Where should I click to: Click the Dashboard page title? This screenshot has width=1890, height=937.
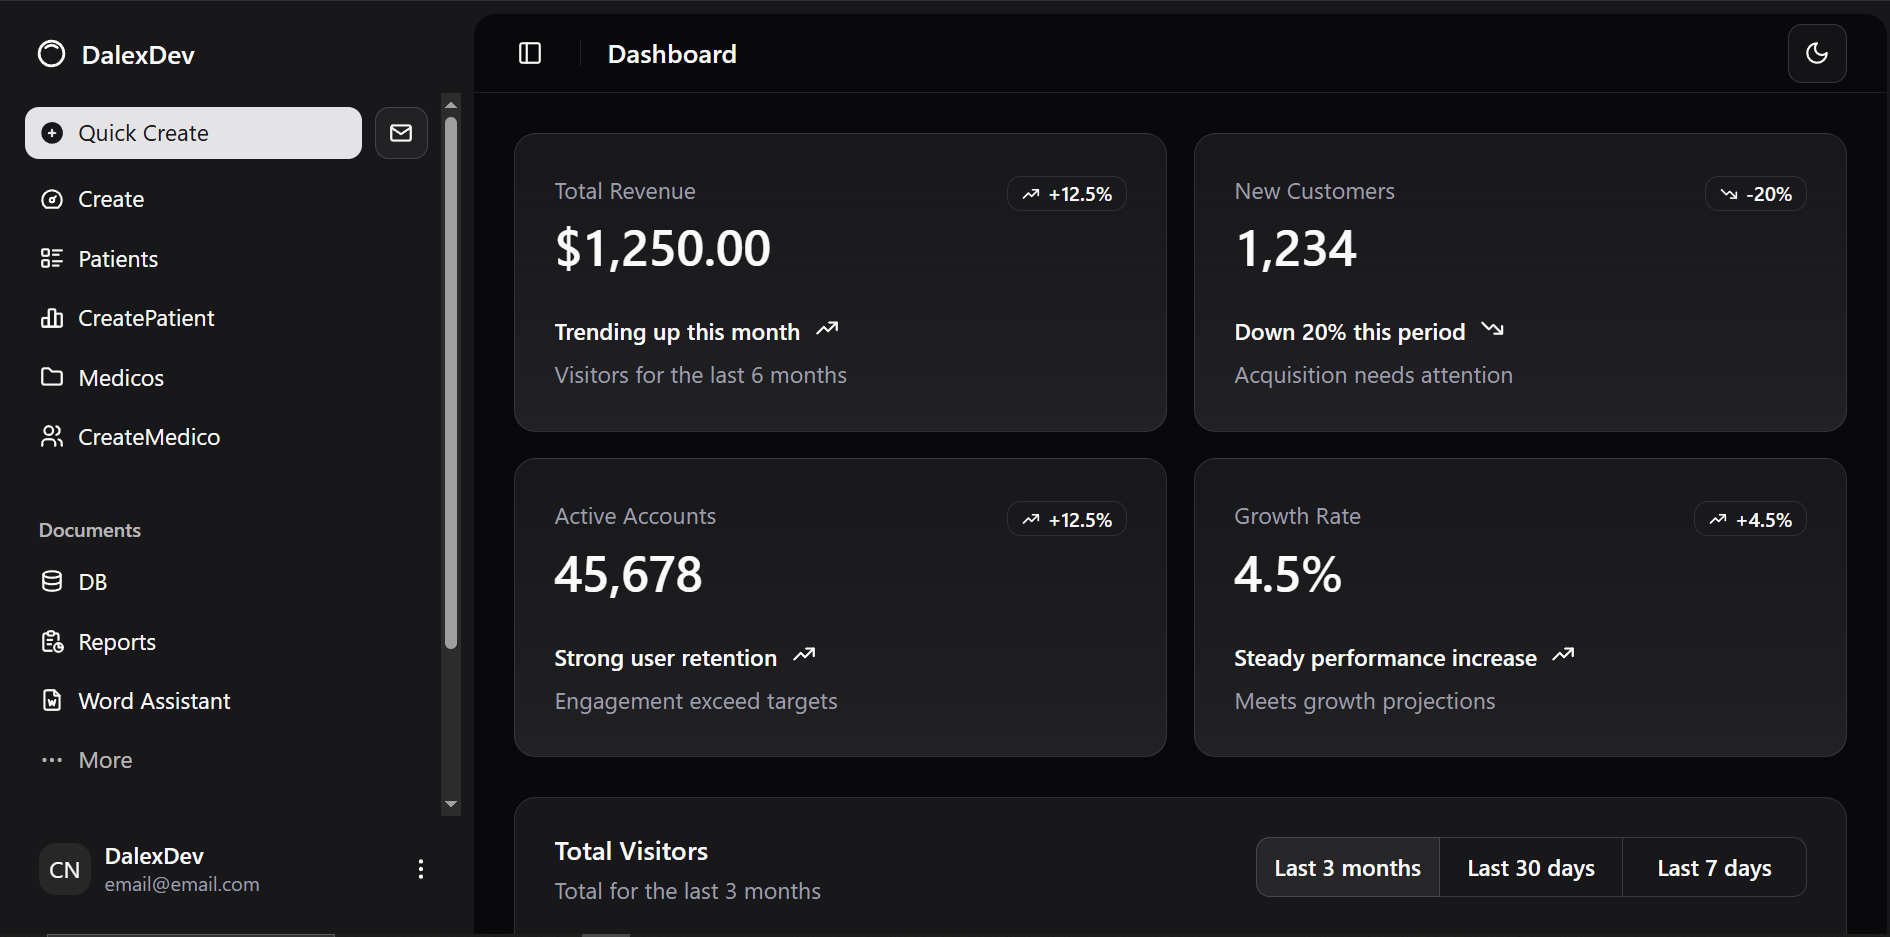(x=672, y=54)
